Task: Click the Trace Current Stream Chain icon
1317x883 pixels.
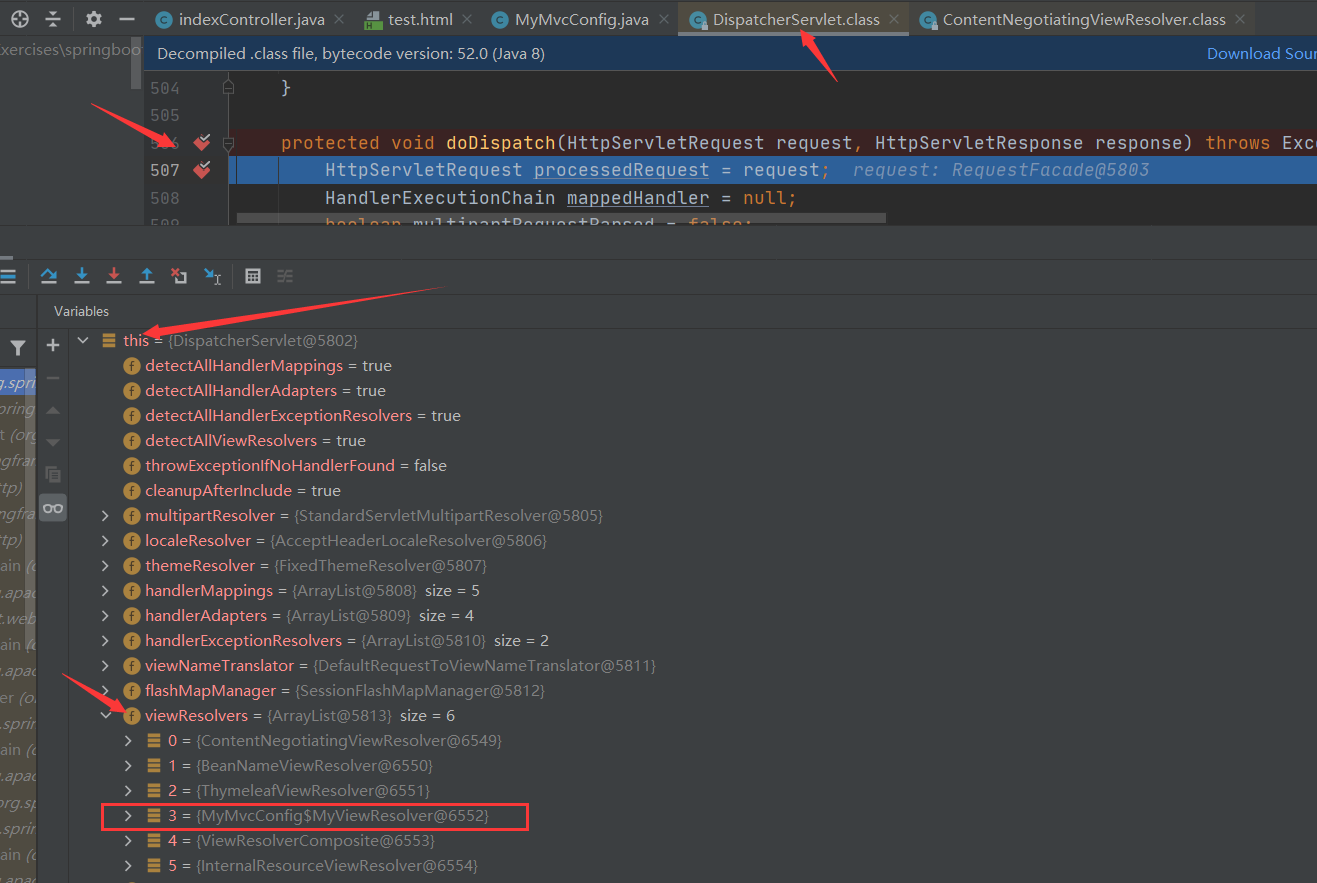Action: 285,275
